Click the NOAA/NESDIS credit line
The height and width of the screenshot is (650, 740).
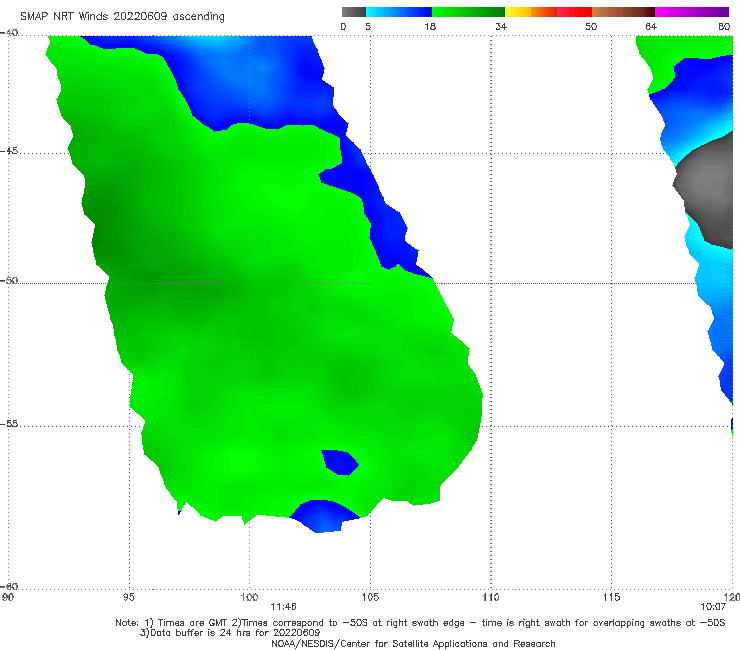(x=413, y=643)
